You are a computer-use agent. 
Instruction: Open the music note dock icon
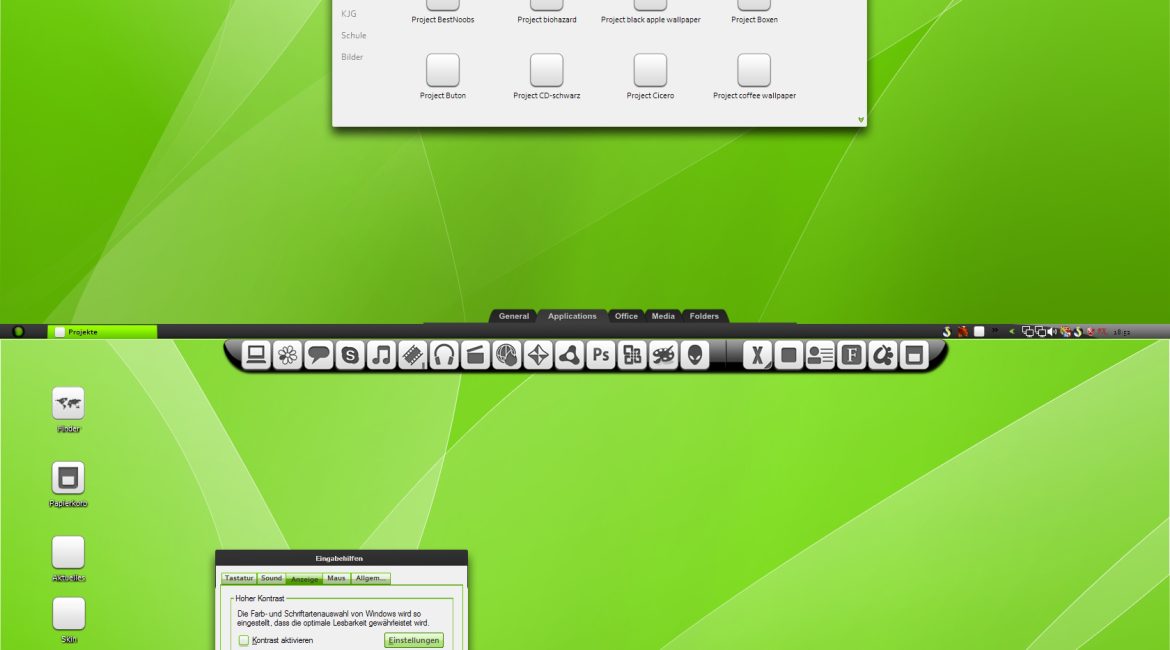pos(381,355)
